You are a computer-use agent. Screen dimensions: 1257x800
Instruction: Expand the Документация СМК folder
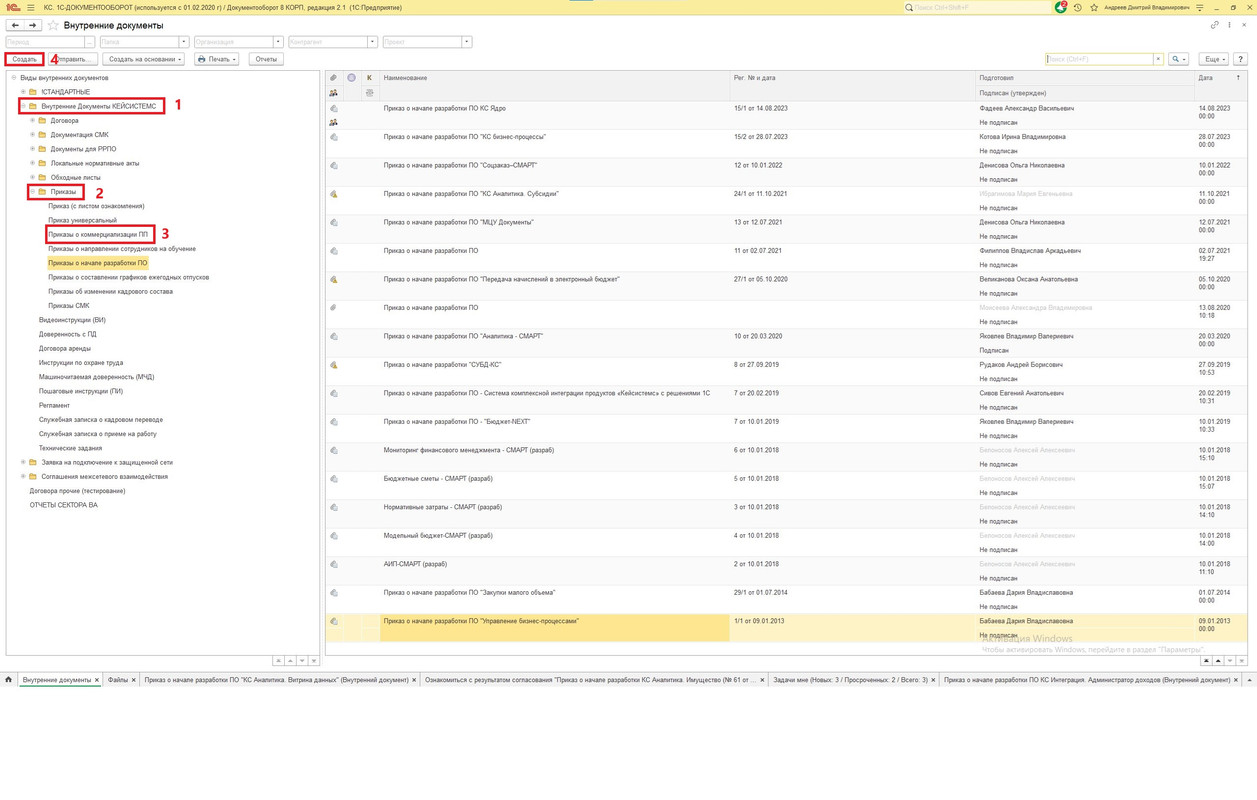32,134
